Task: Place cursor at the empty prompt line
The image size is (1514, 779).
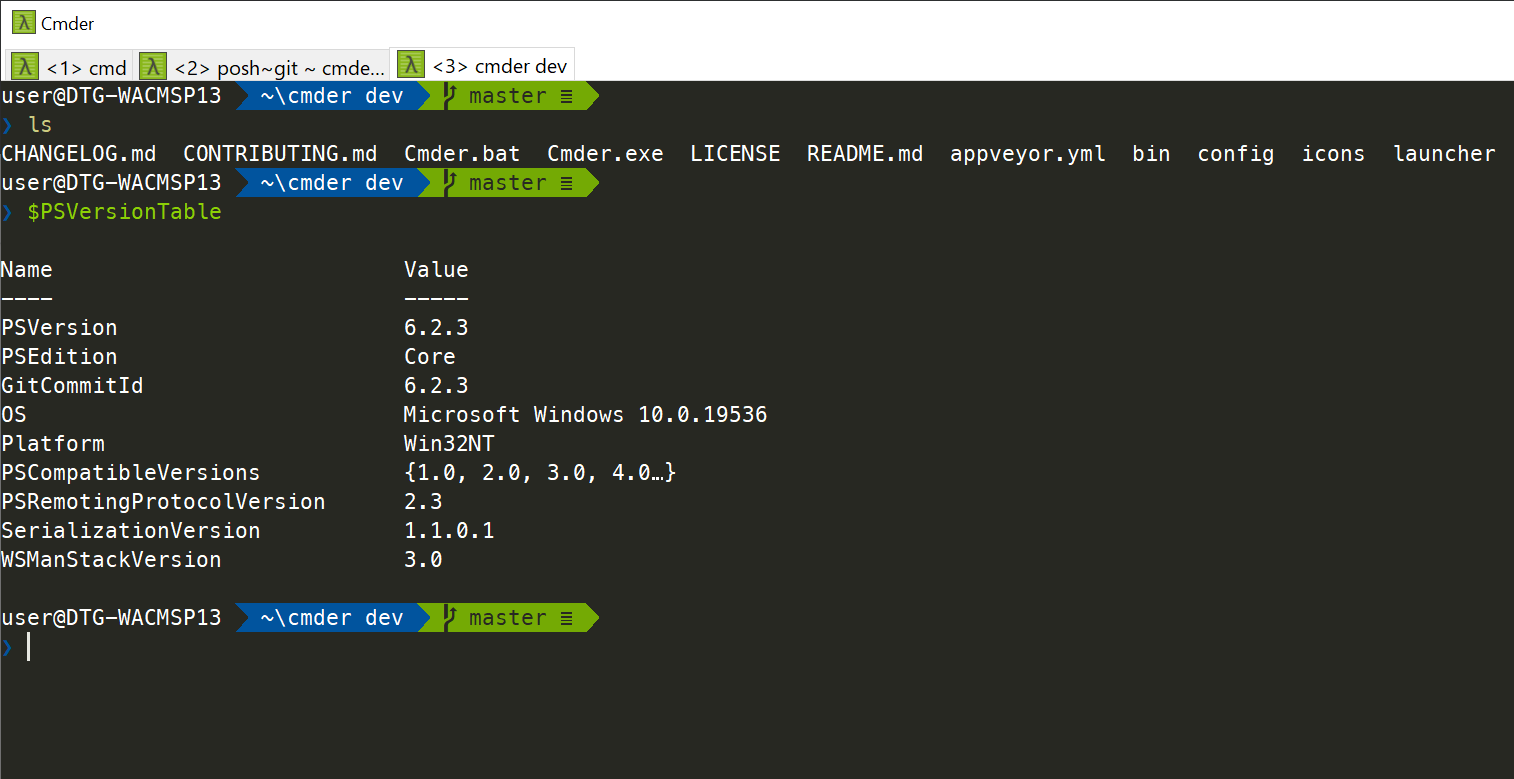Action: (28, 647)
